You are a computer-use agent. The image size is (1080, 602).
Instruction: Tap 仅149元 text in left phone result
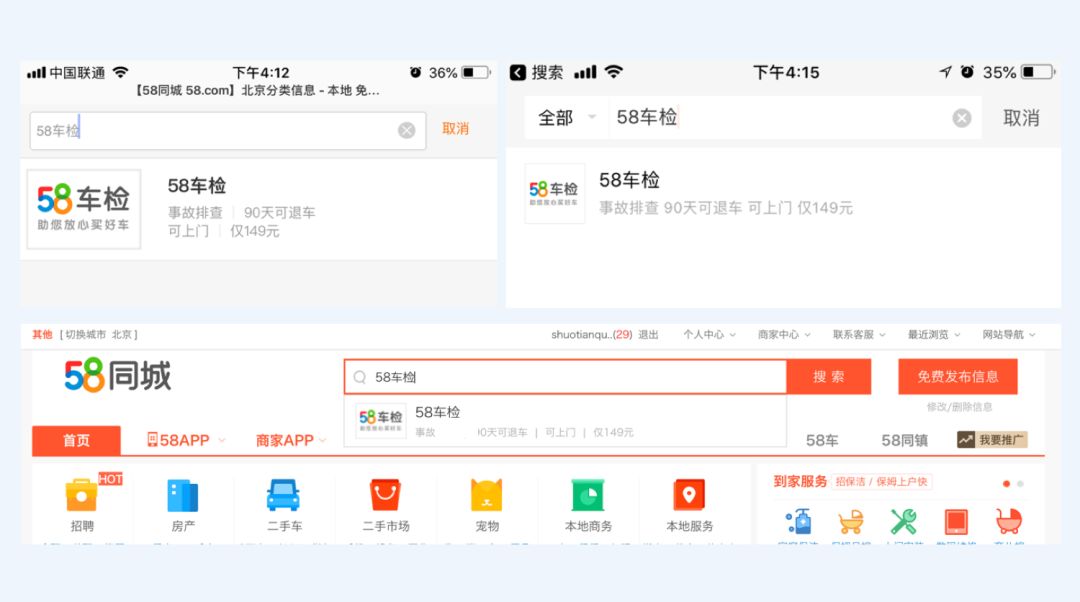tap(254, 231)
